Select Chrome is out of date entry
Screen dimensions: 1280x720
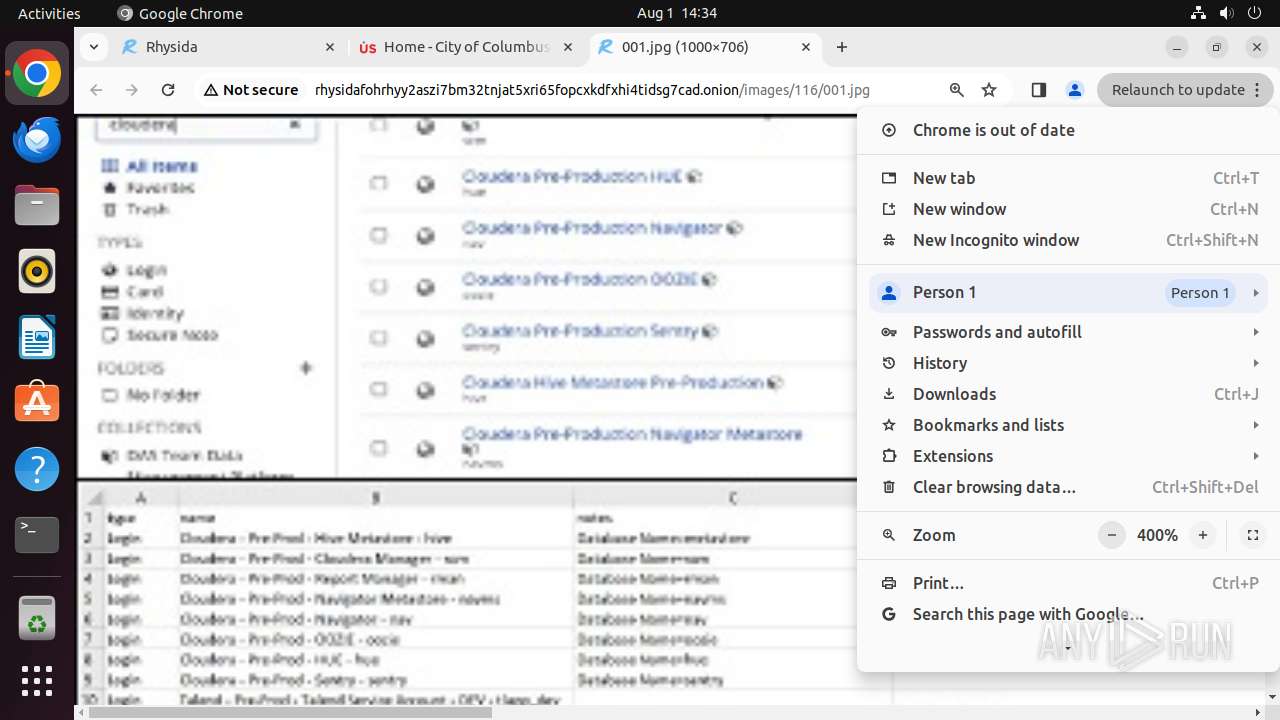click(x=1068, y=130)
